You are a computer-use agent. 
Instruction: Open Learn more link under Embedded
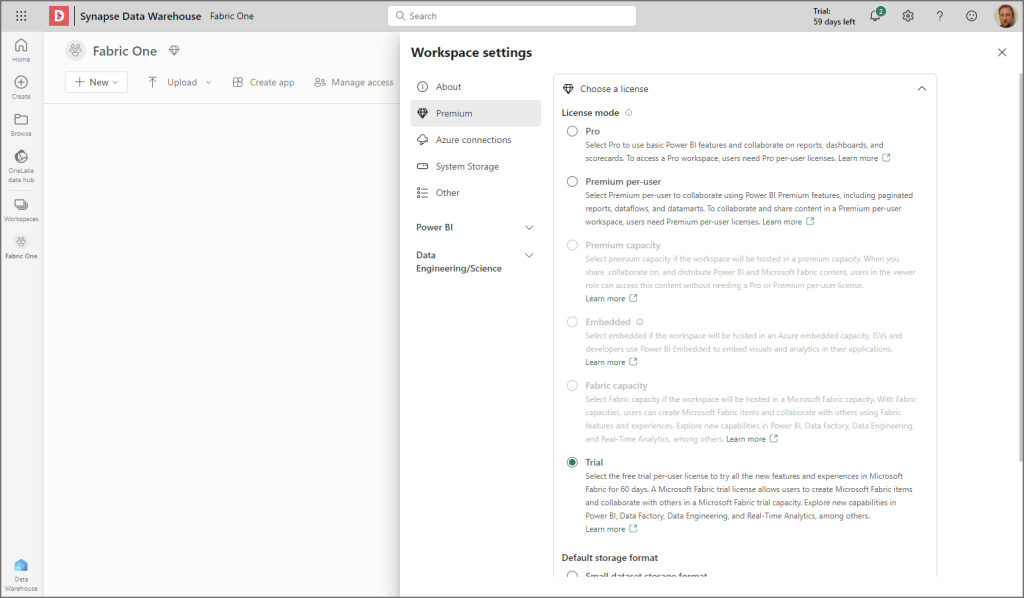pyautogui.click(x=611, y=362)
